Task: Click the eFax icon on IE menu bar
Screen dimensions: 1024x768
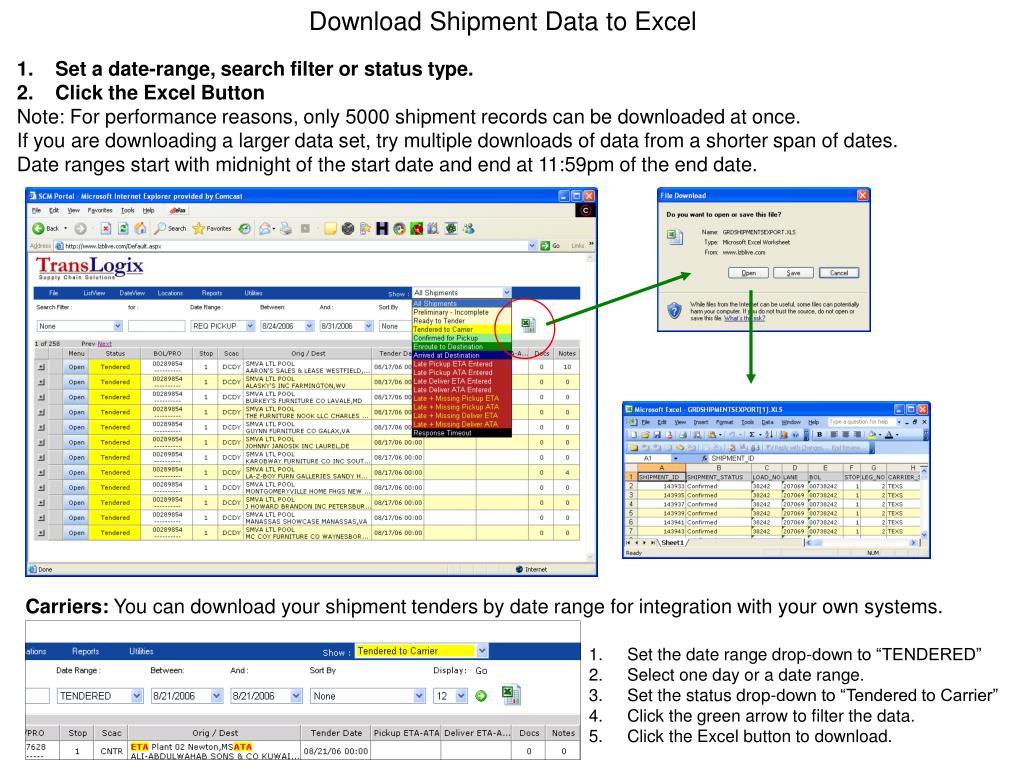Action: (178, 210)
